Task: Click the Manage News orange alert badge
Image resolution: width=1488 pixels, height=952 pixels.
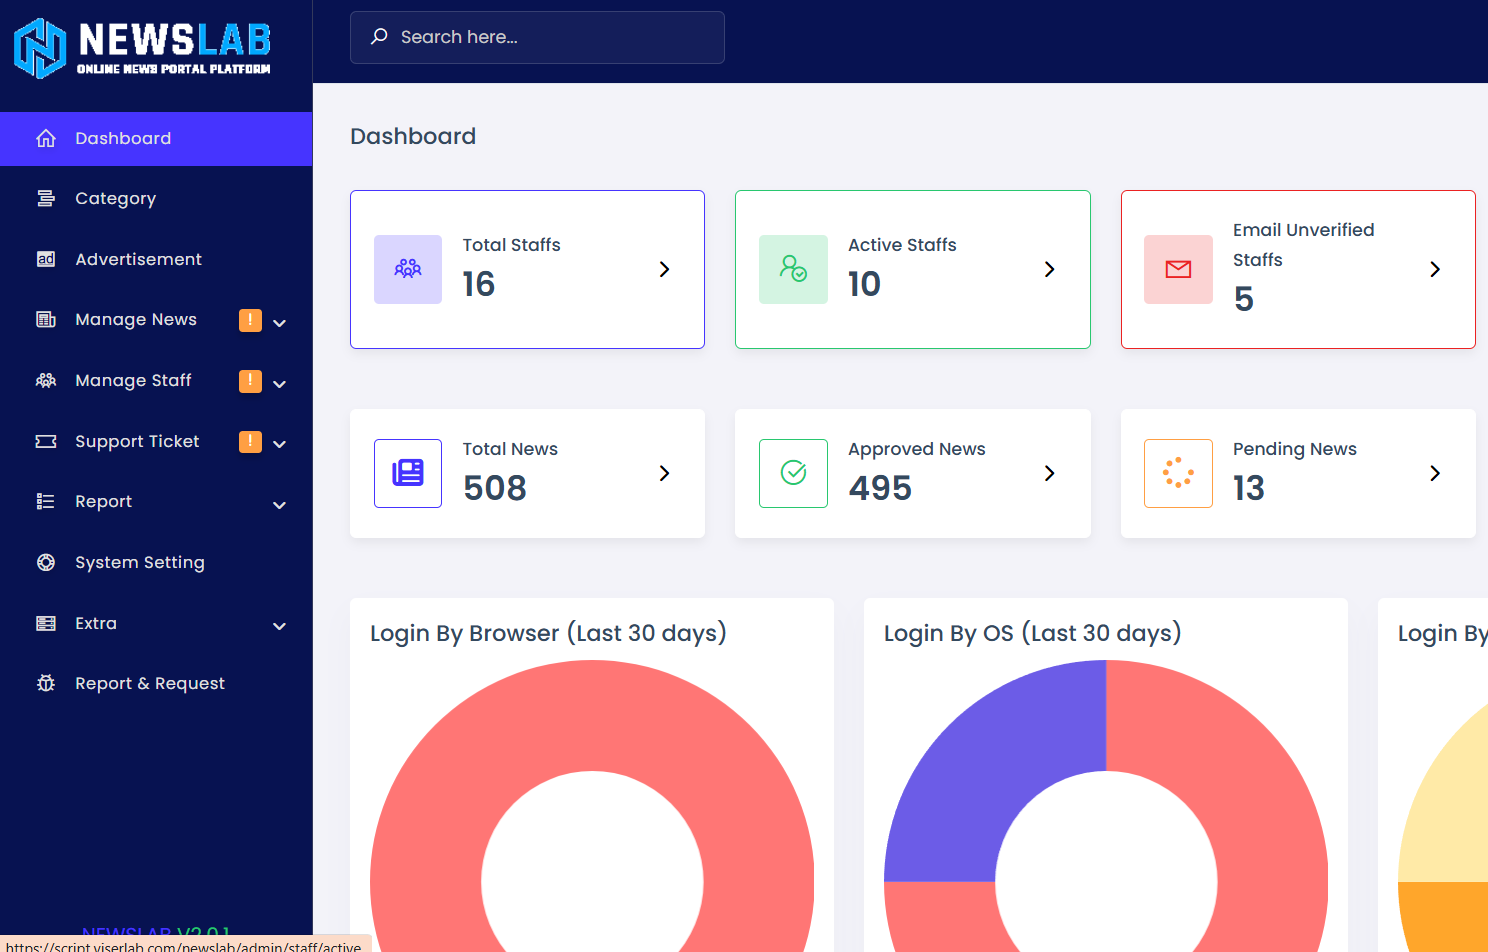Action: pyautogui.click(x=250, y=320)
